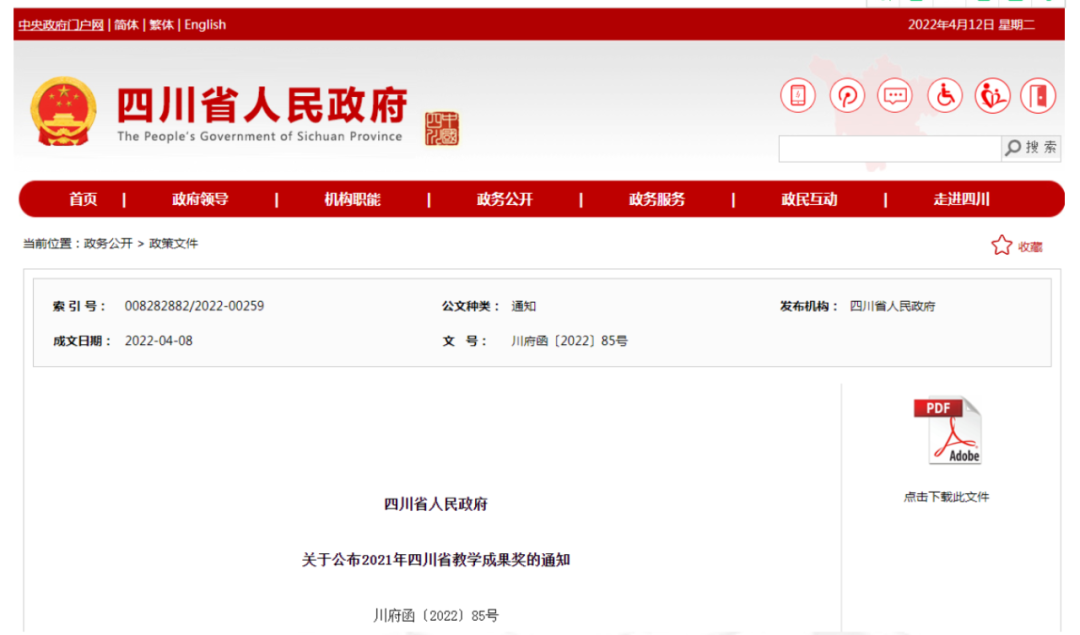The height and width of the screenshot is (635, 1080).
Task: Click the Sichuan government emblem logo
Action: click(x=64, y=112)
